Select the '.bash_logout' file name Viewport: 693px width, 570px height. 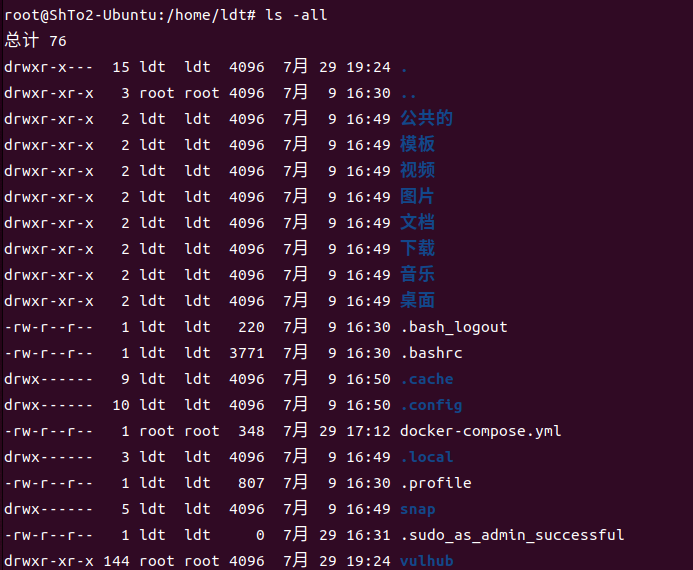pyautogui.click(x=454, y=327)
